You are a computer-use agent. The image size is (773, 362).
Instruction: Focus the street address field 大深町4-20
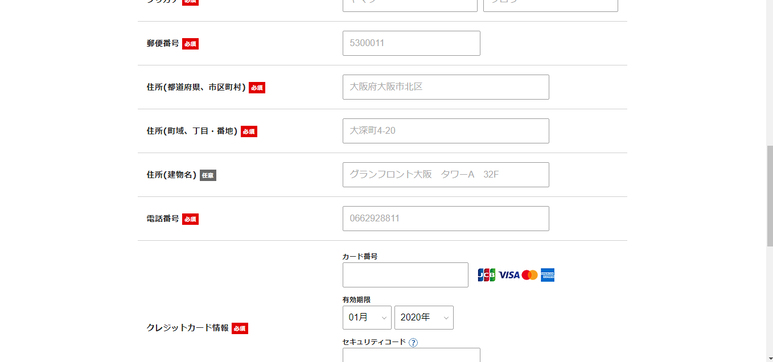446,131
